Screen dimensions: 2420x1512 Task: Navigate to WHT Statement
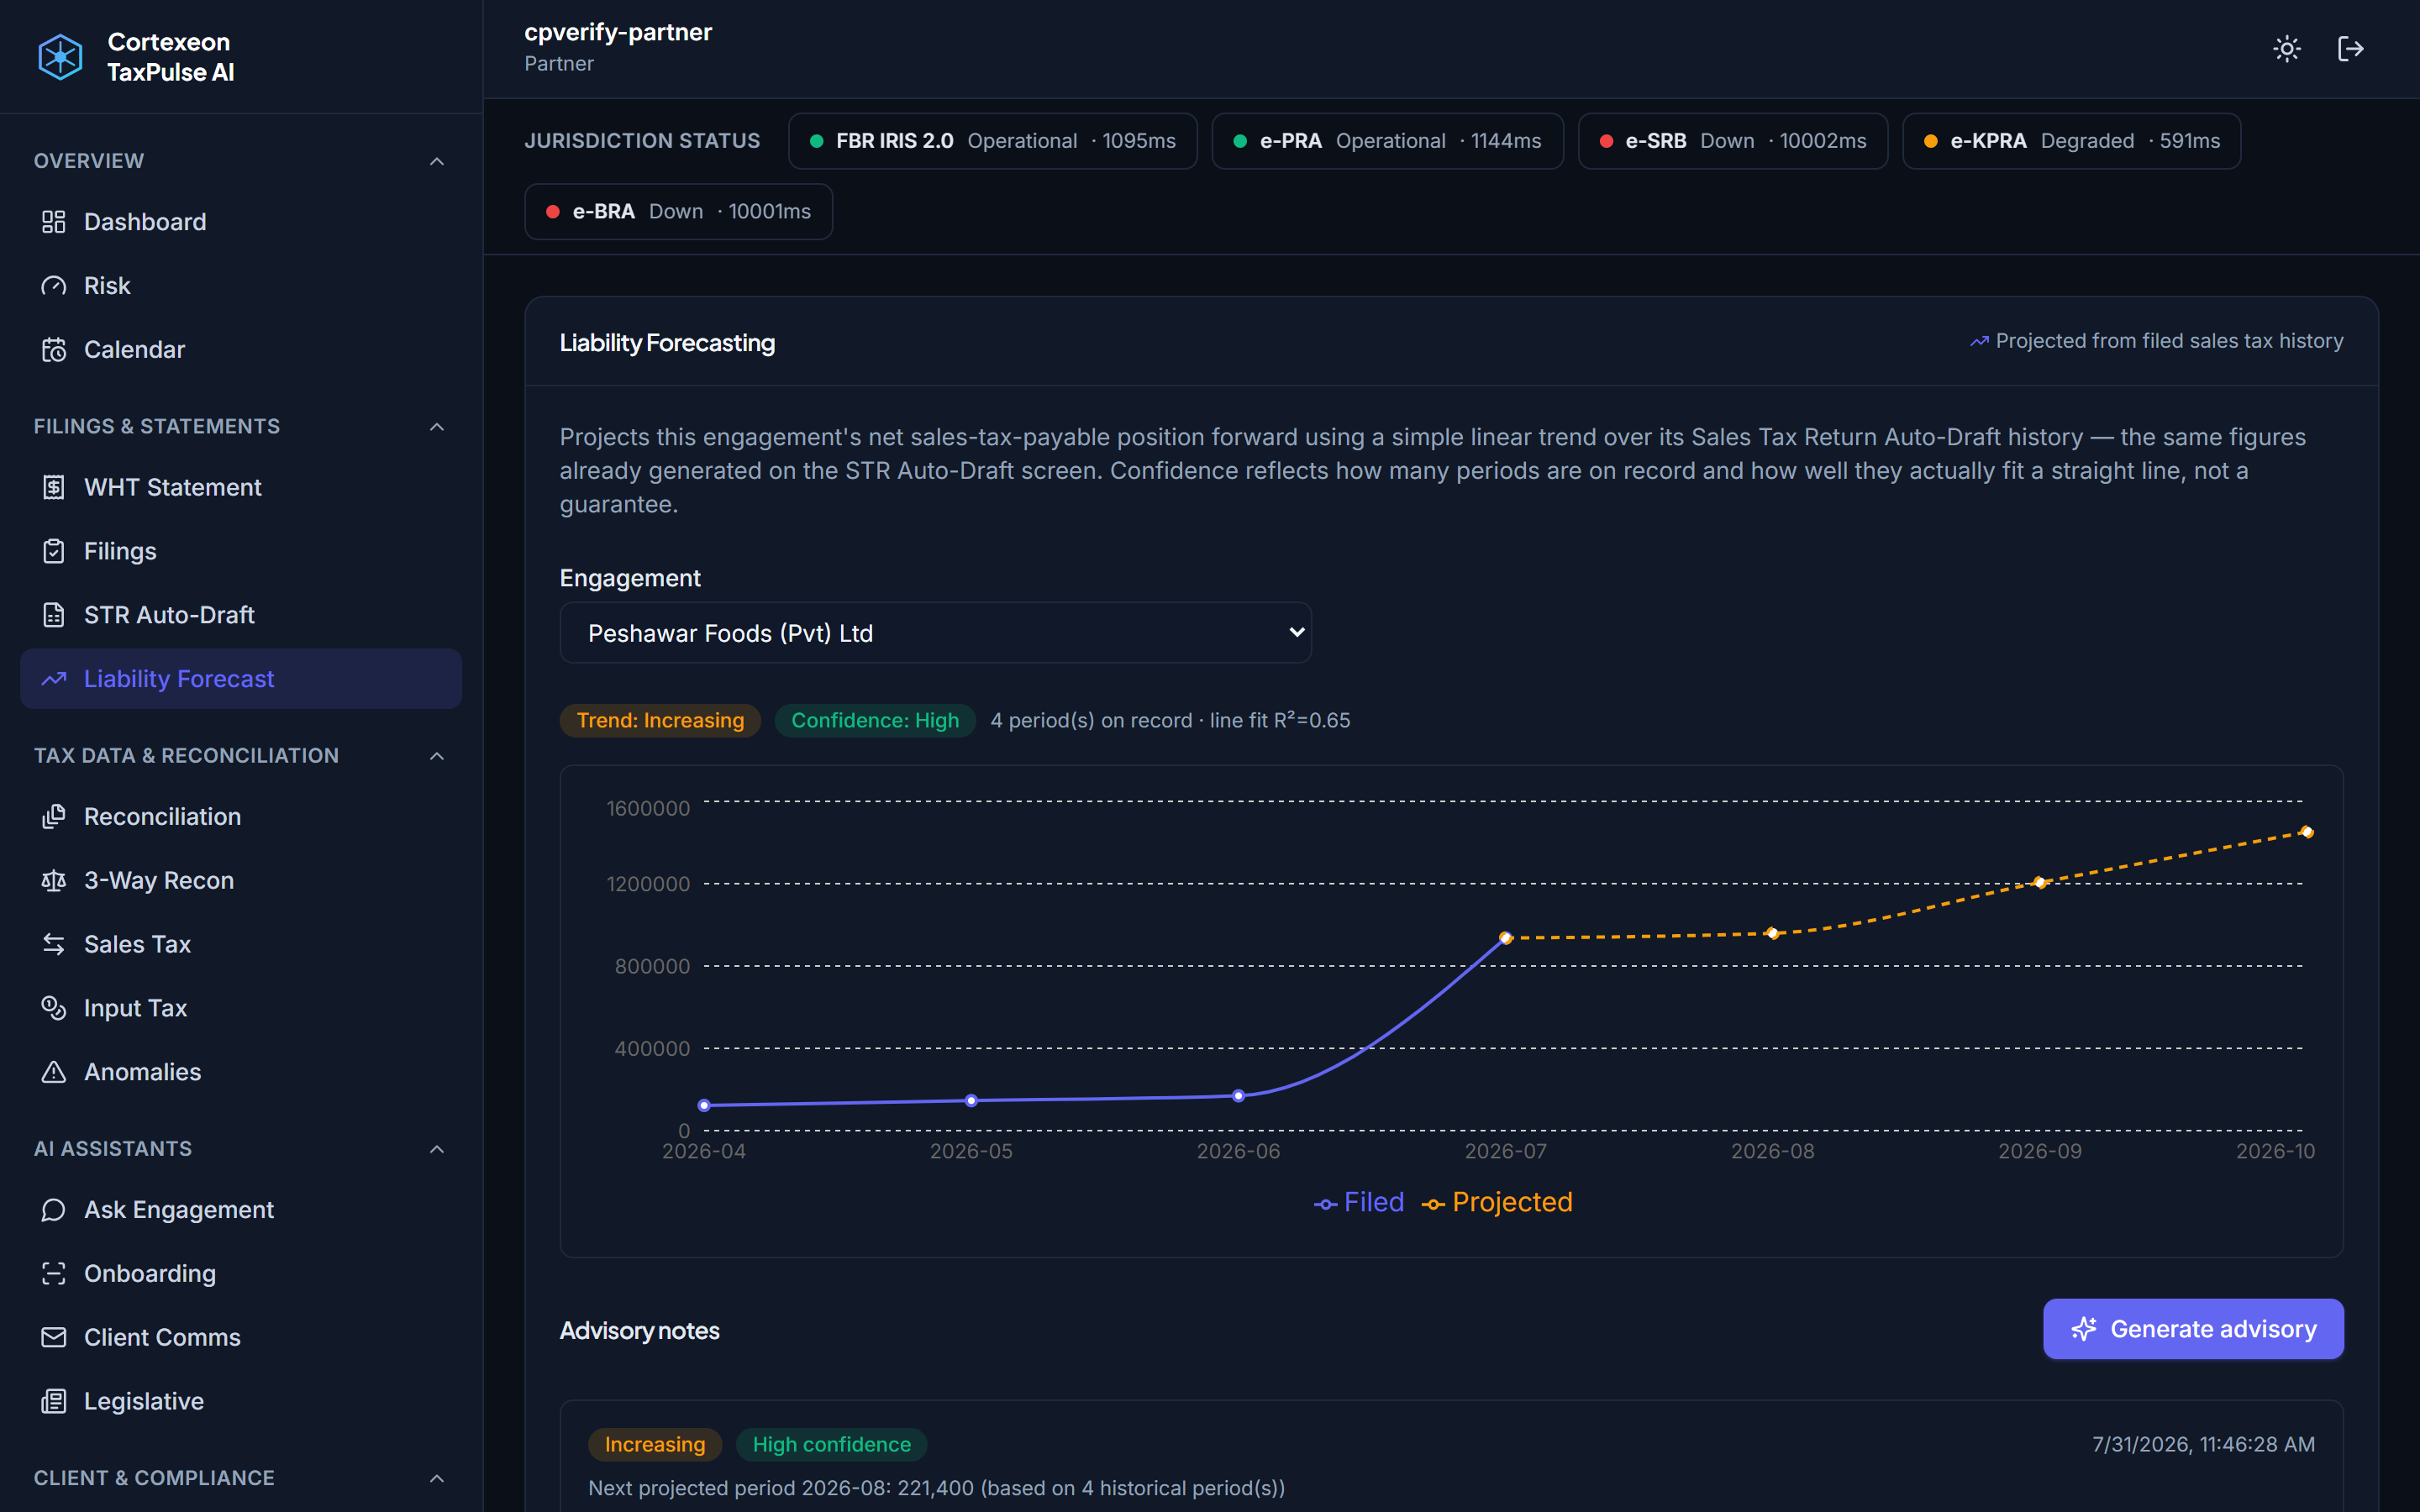click(241, 487)
